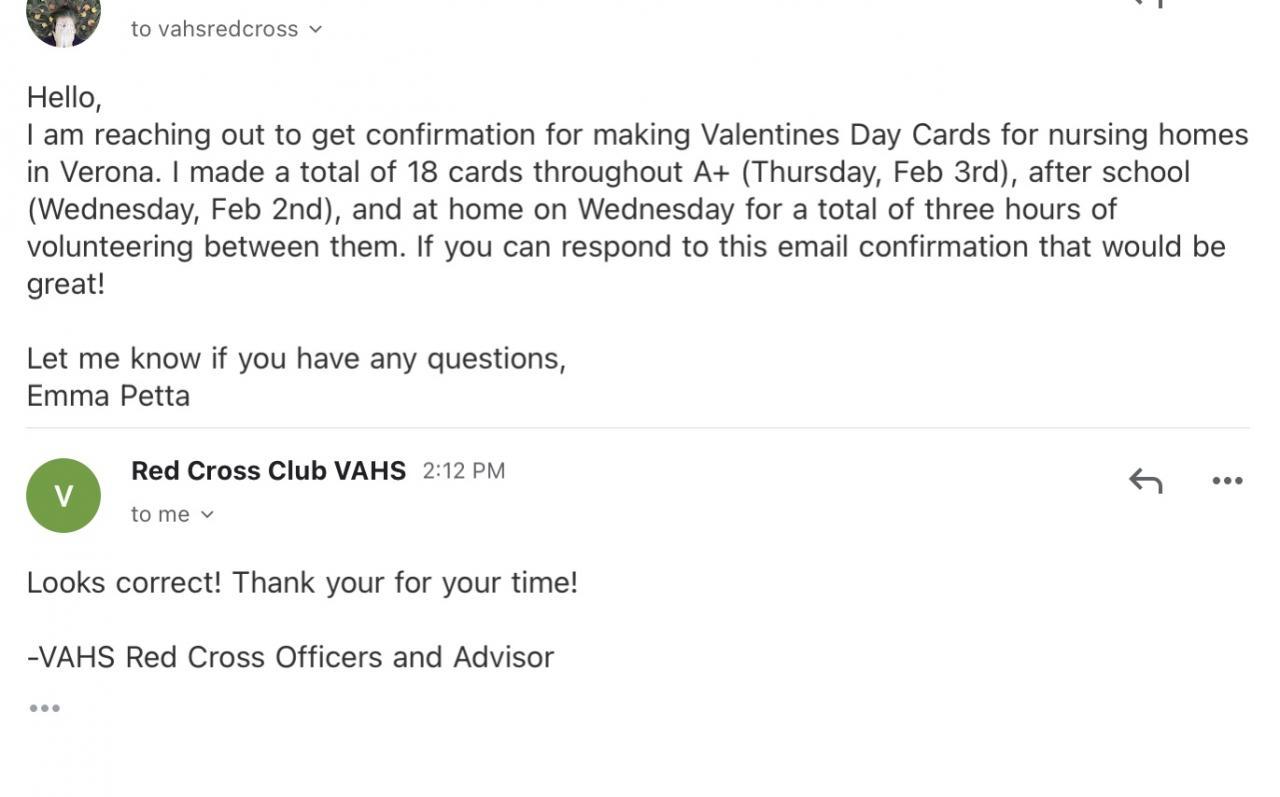Click the "-VAHS Red Cross Officers and Advisor" signature

pyautogui.click(x=290, y=657)
